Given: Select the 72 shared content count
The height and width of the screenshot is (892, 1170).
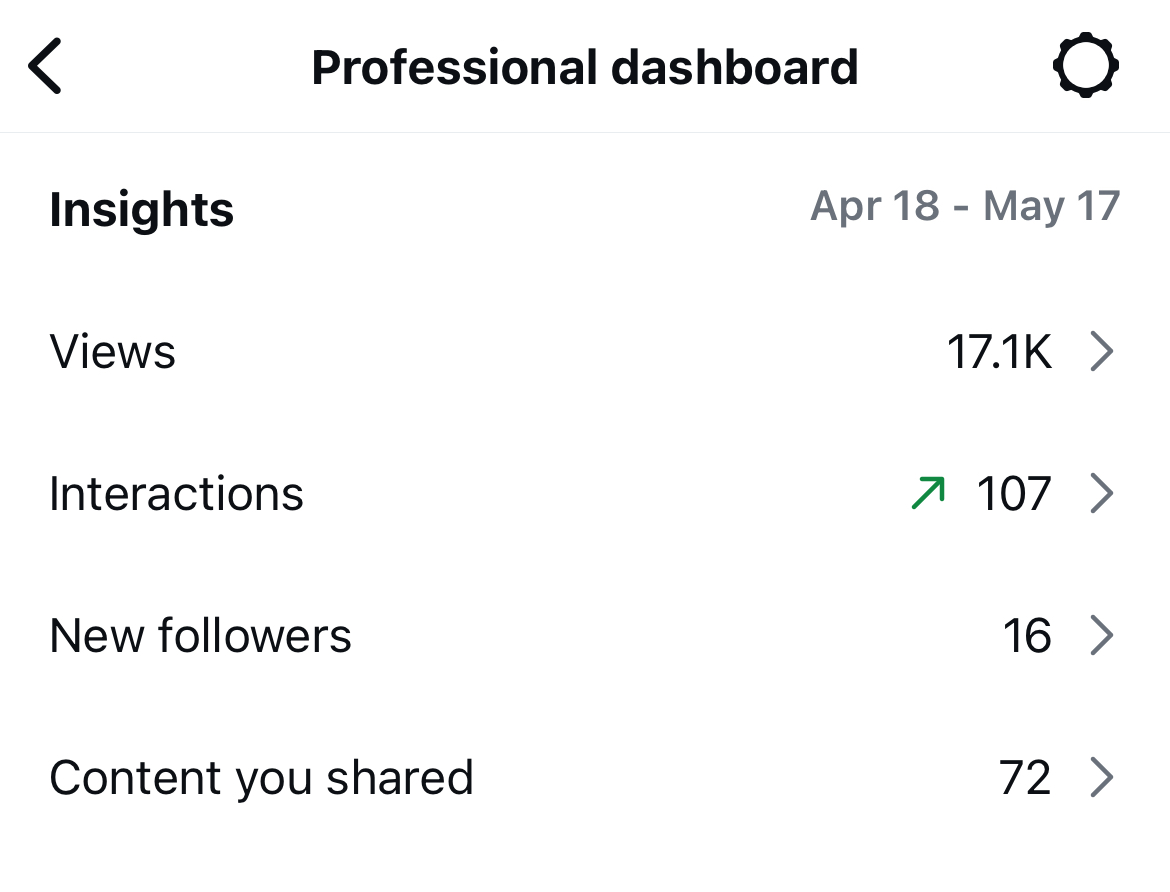Looking at the screenshot, I should click(x=1027, y=777).
